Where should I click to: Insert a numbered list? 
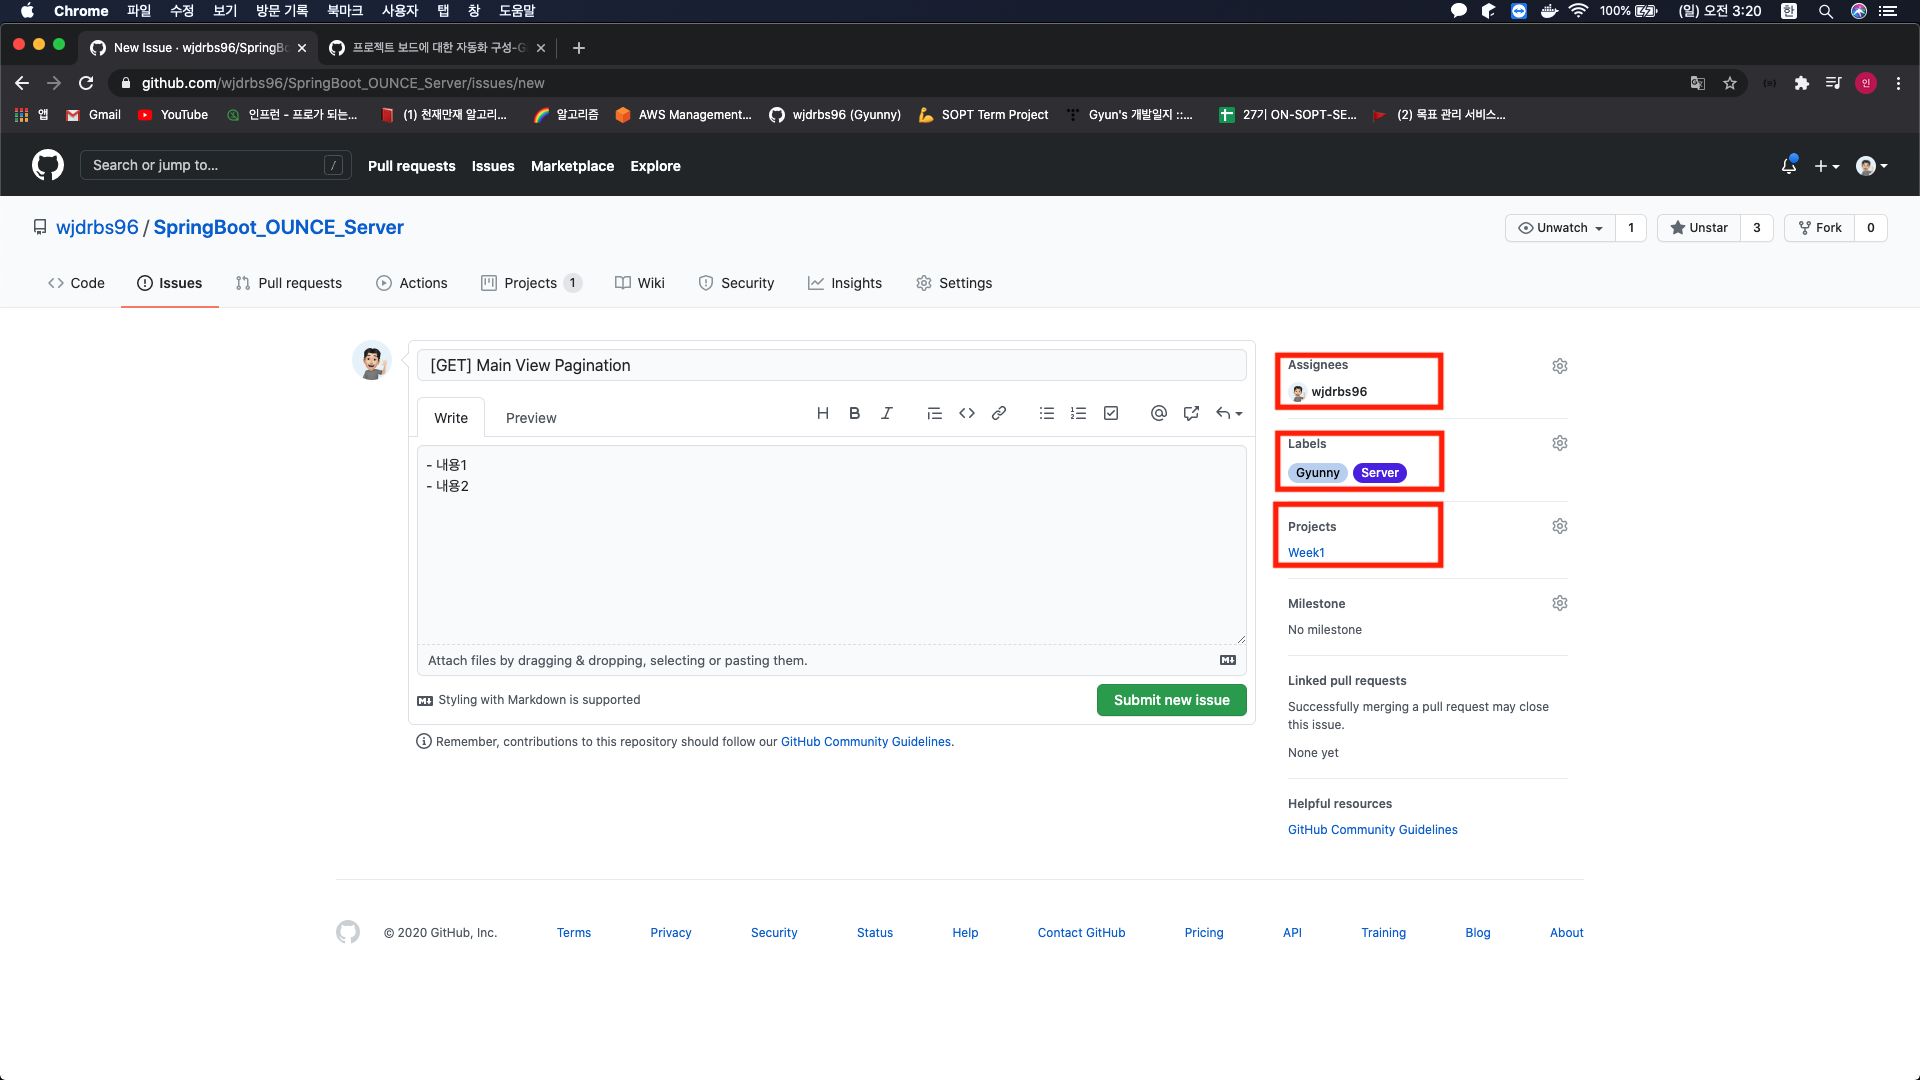point(1078,413)
